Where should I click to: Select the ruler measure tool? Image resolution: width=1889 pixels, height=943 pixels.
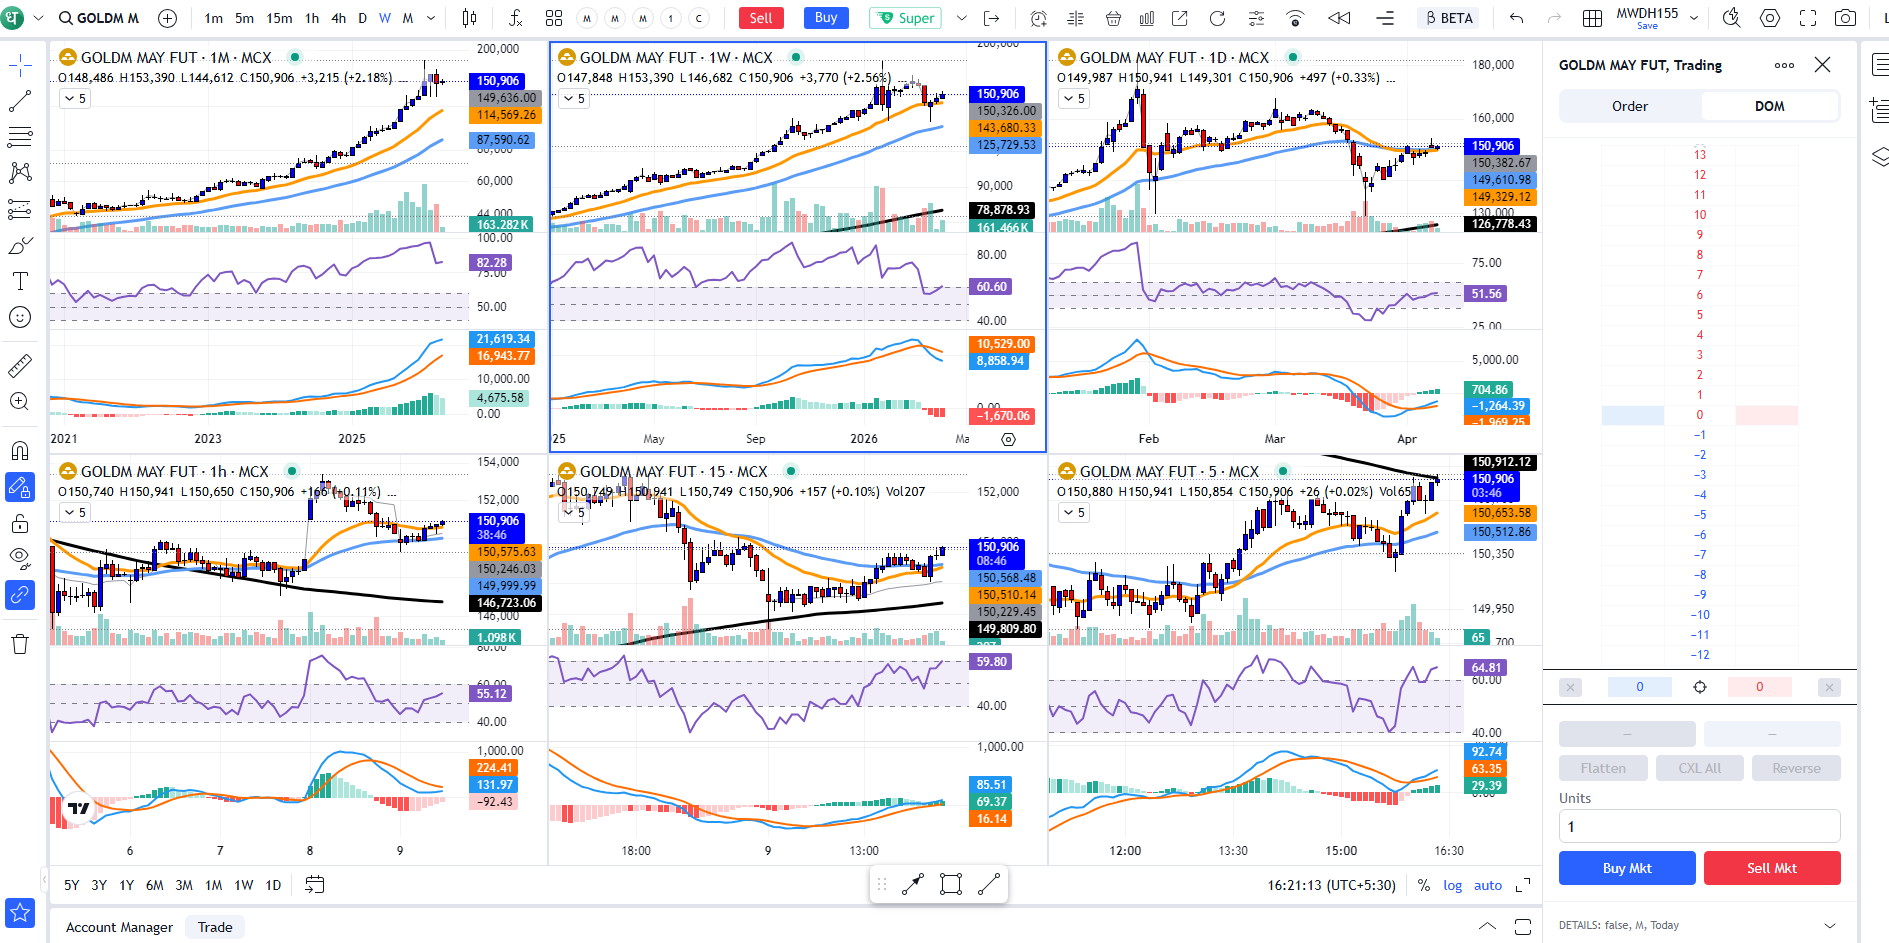[20, 366]
